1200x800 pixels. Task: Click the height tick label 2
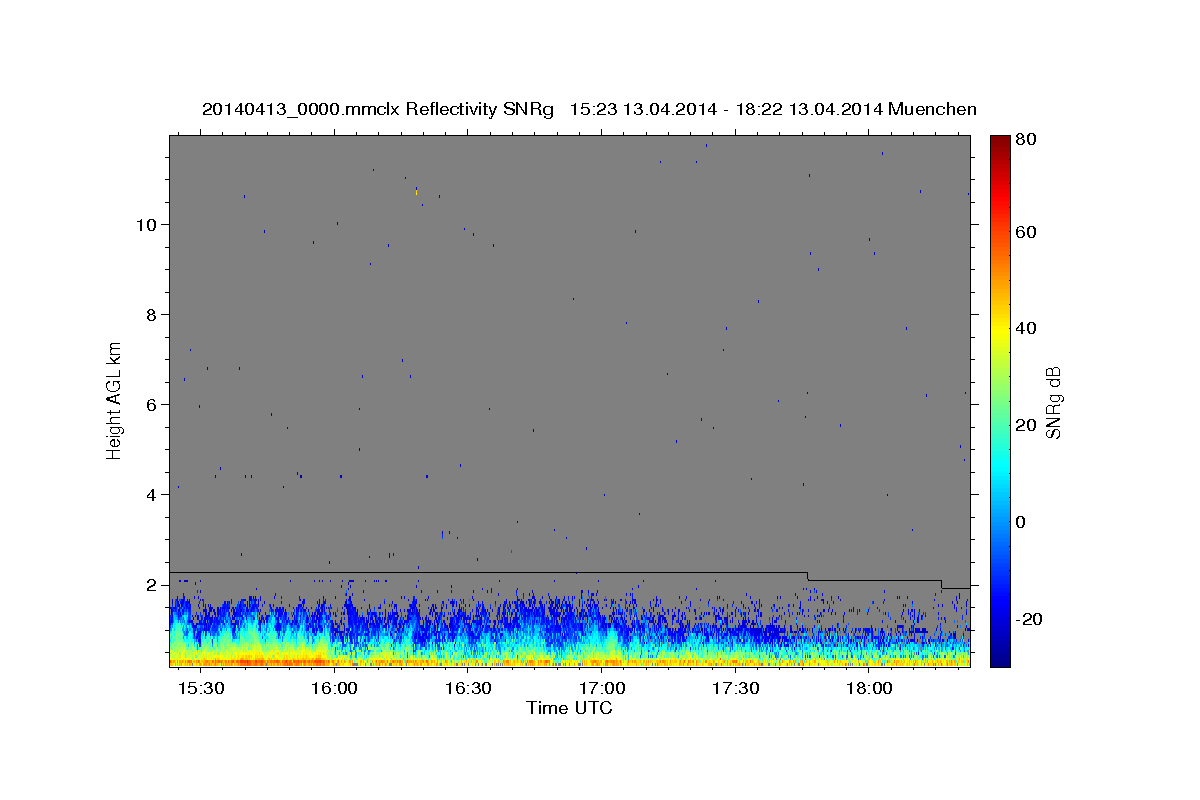tap(152, 584)
